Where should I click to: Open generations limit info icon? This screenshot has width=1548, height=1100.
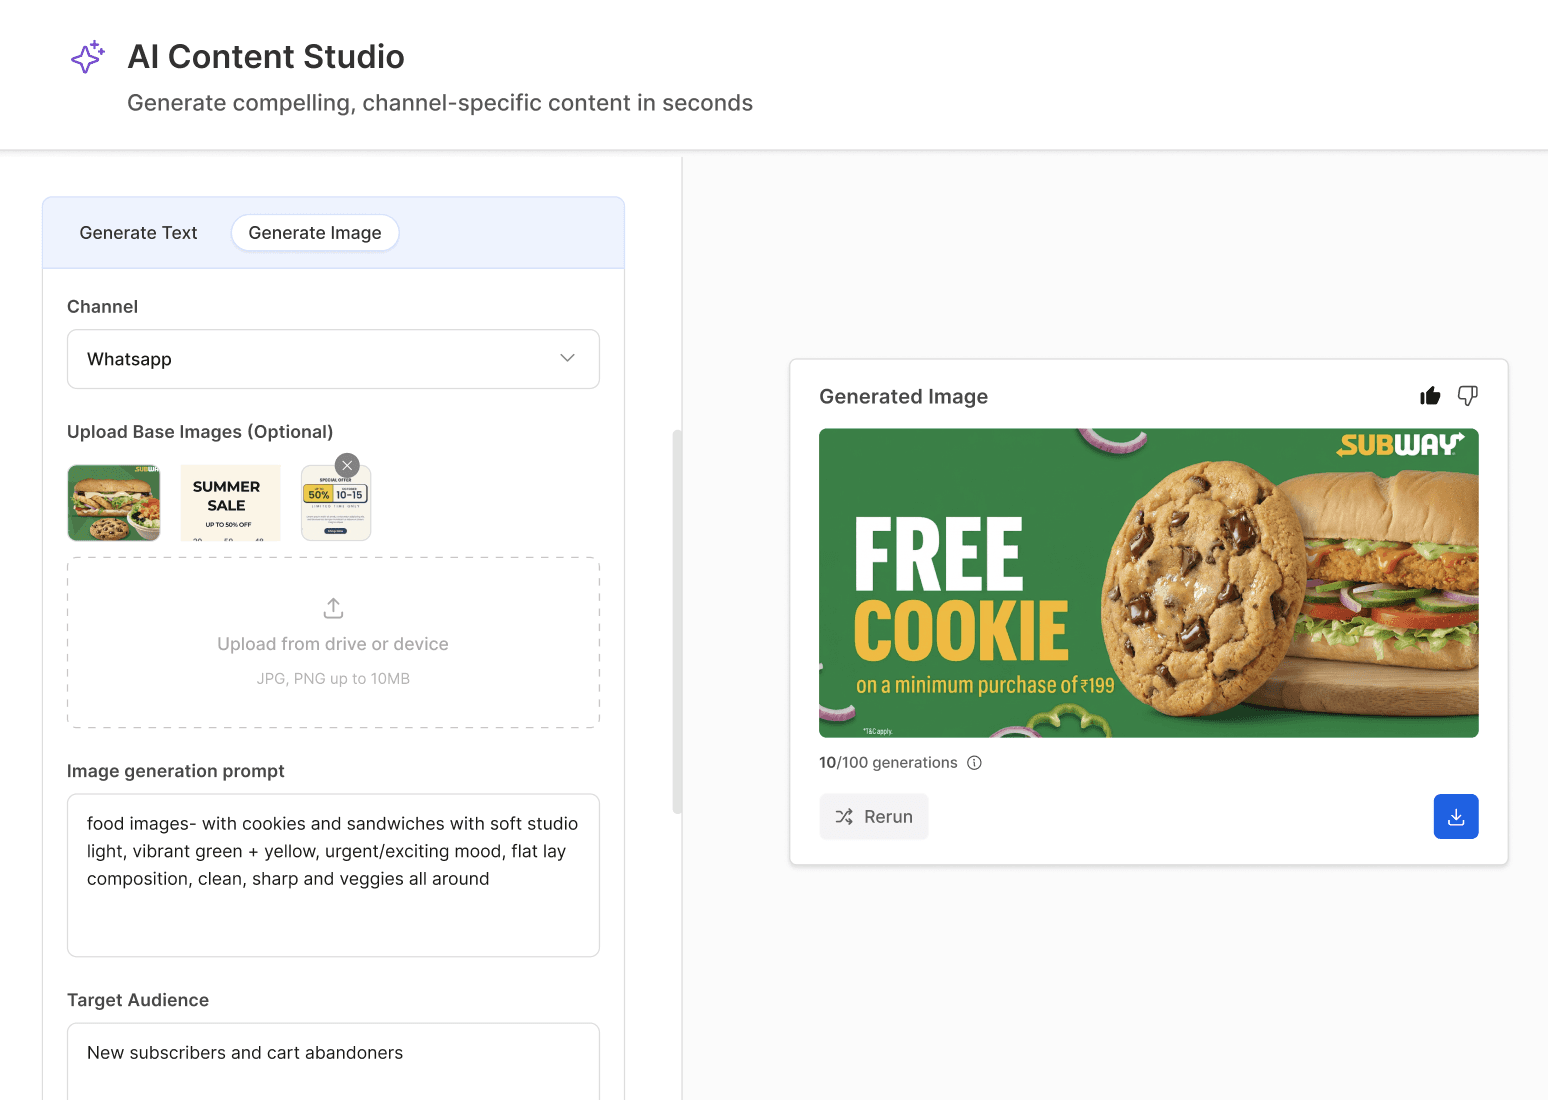(x=975, y=763)
